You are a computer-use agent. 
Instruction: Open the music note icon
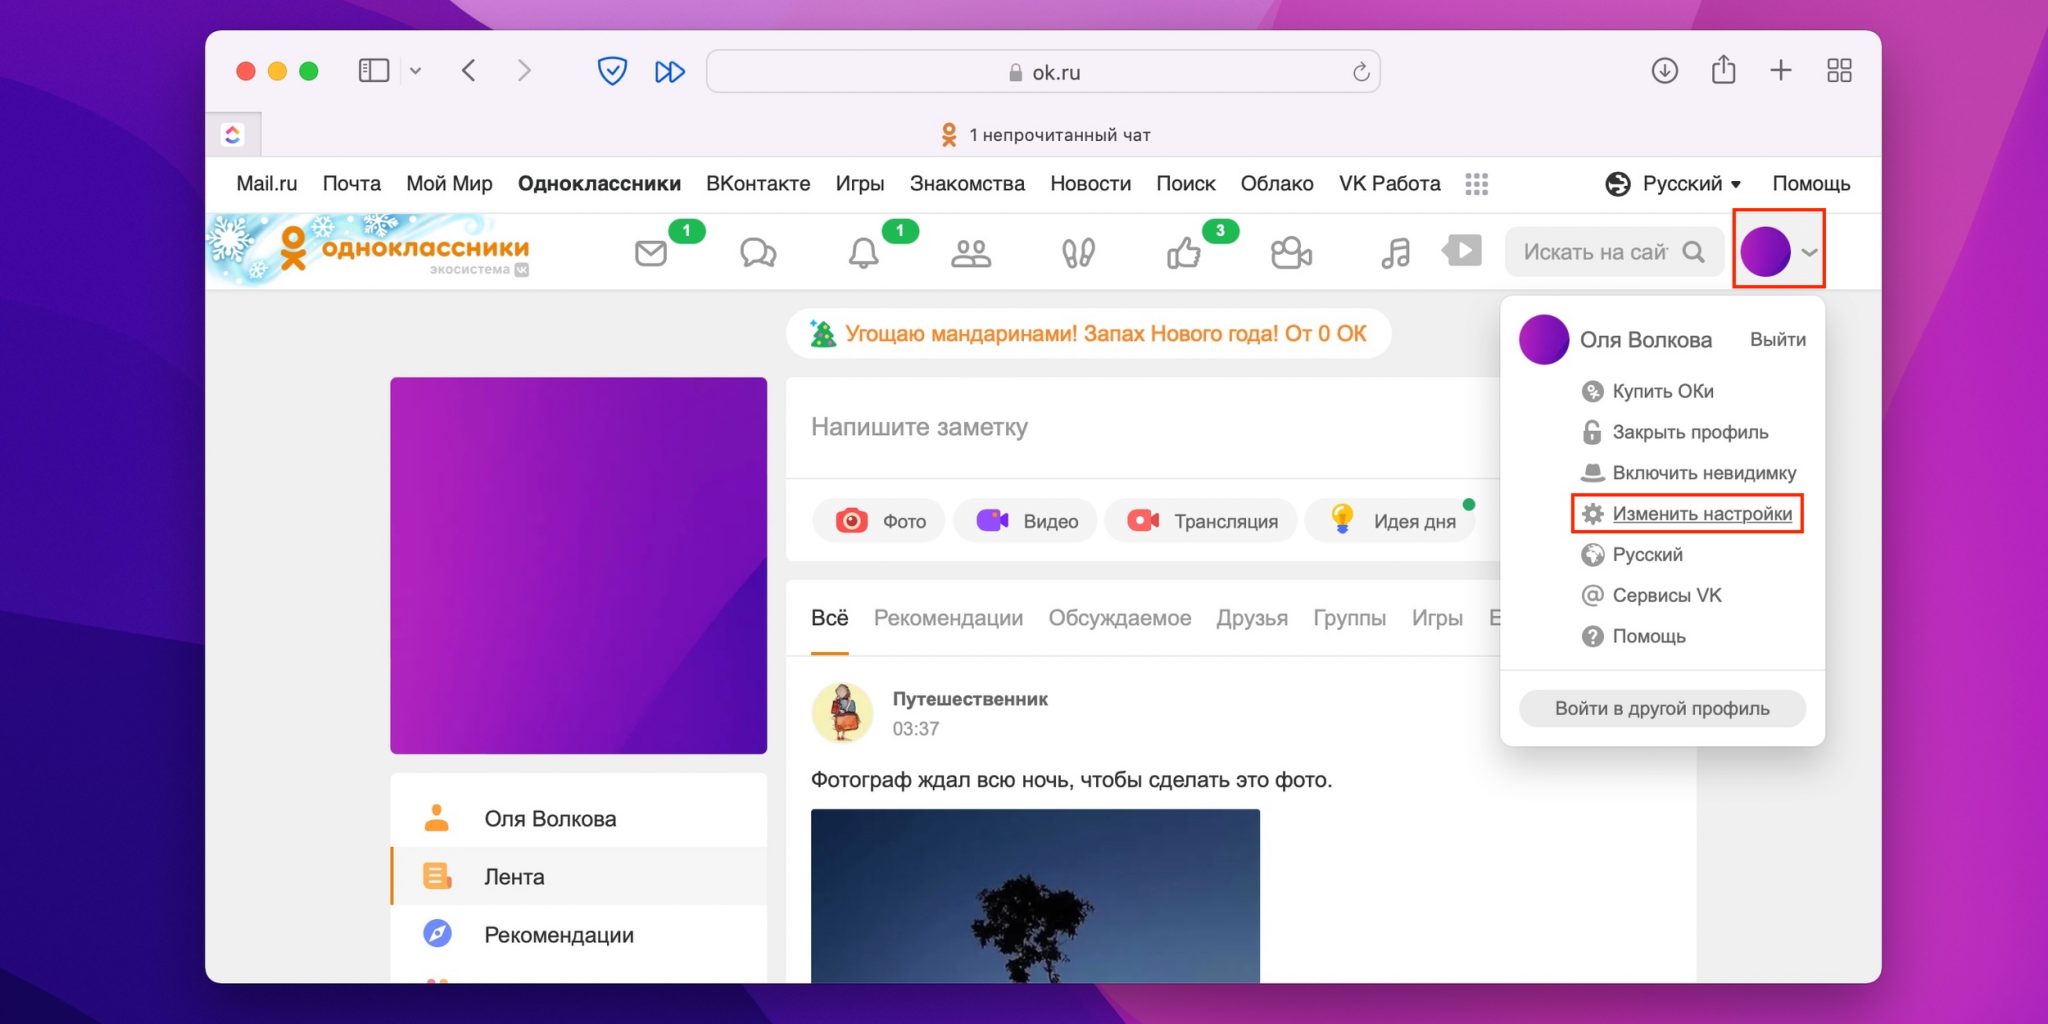(1396, 253)
